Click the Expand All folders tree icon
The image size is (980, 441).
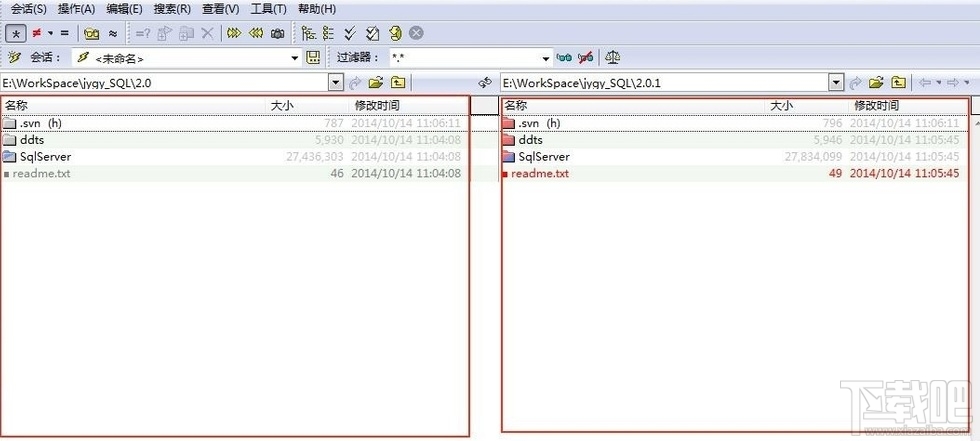(308, 33)
